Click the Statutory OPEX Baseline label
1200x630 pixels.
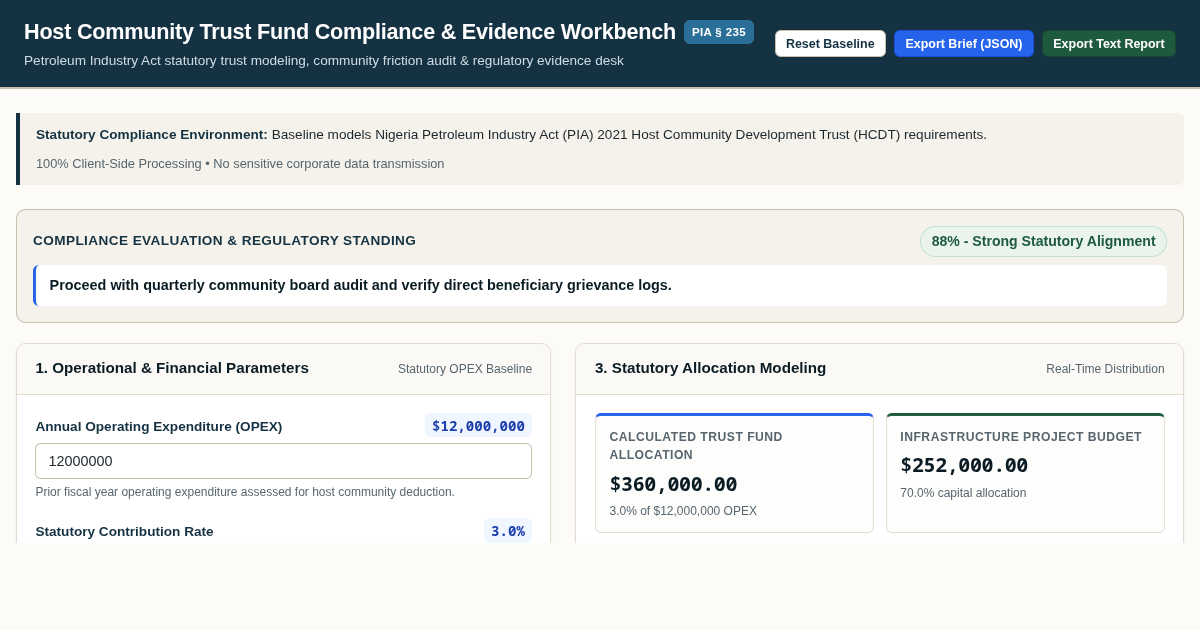click(465, 369)
